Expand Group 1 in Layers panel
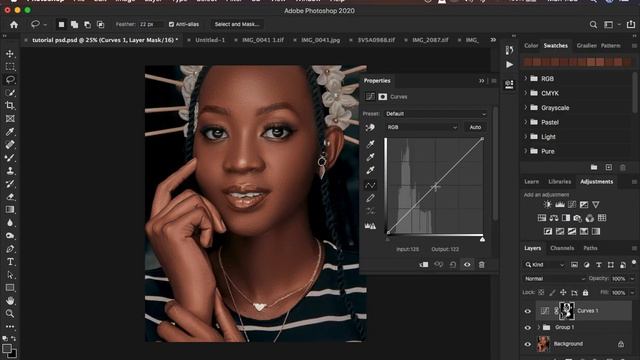Image resolution: width=640 pixels, height=360 pixels. tap(538, 327)
